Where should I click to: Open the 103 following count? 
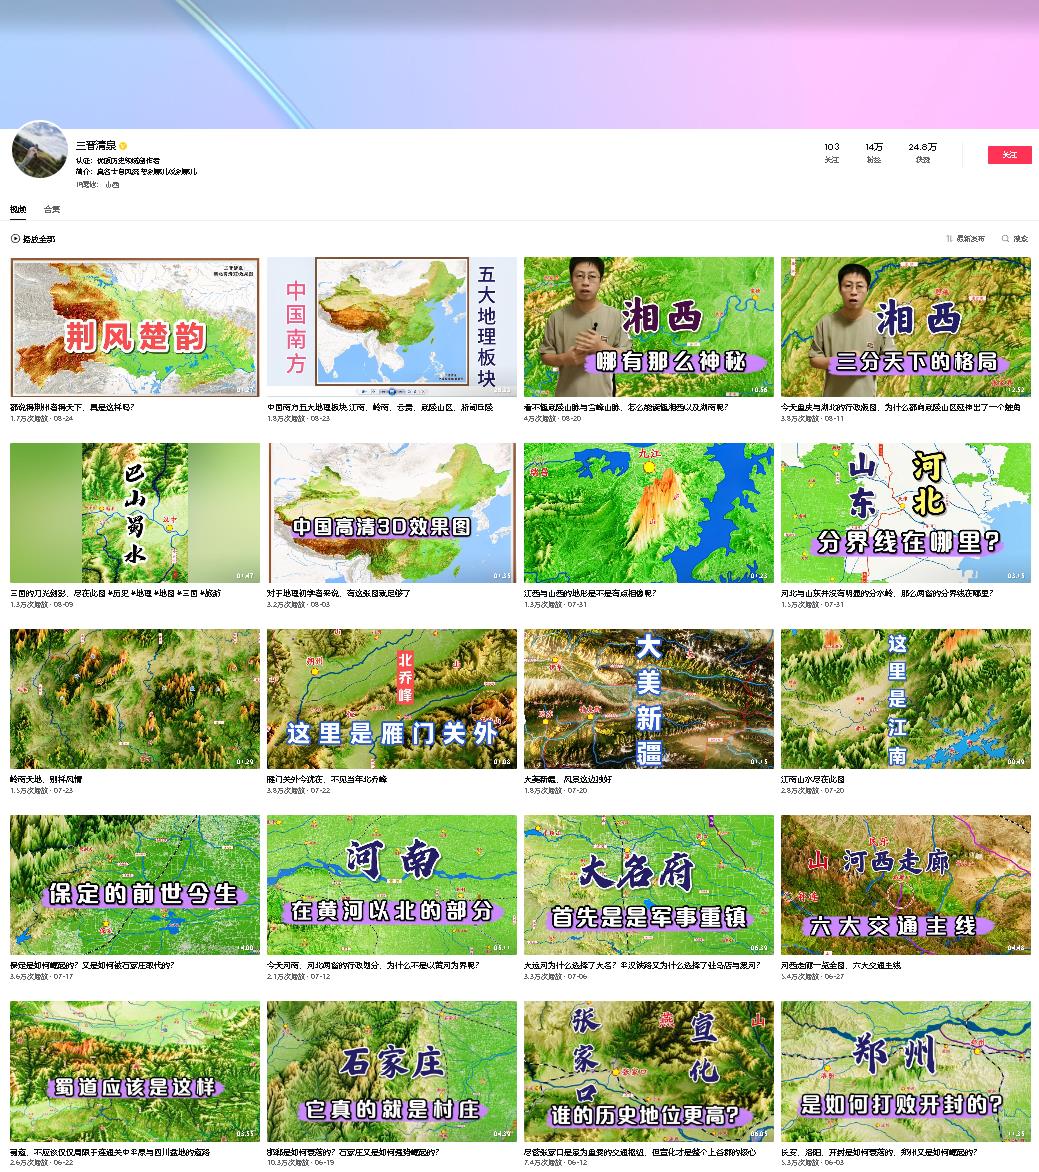click(x=831, y=148)
